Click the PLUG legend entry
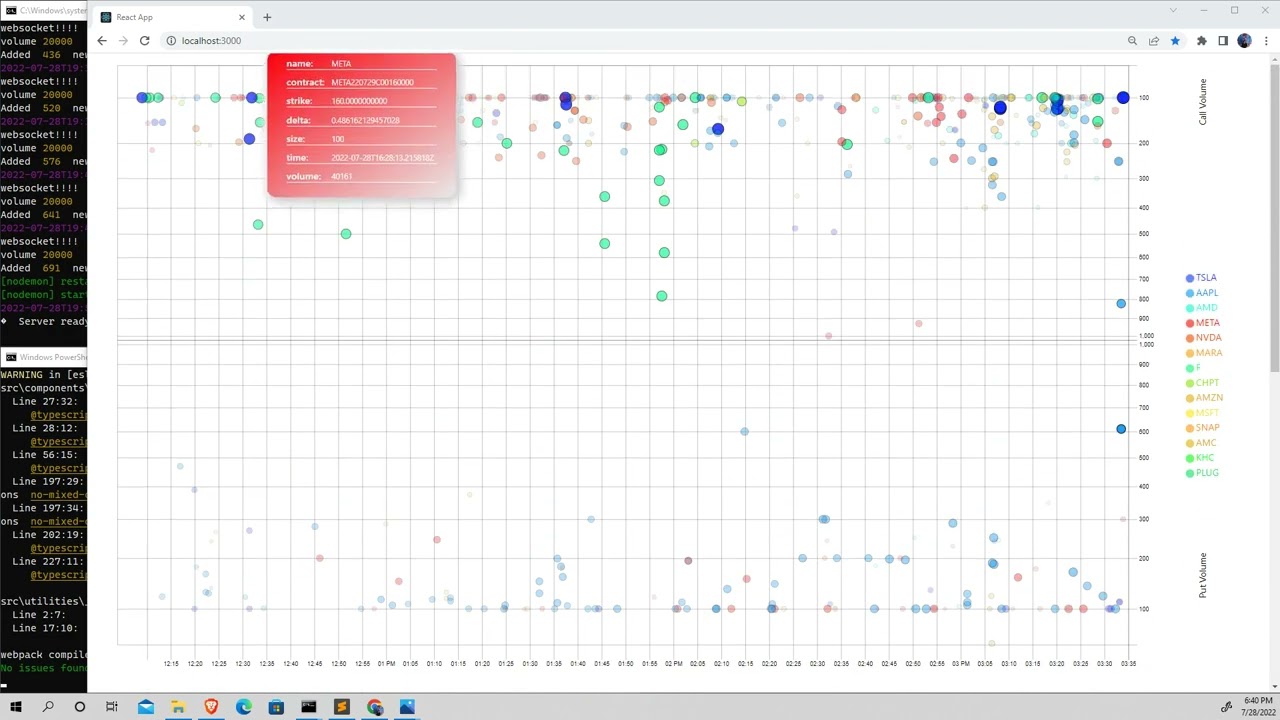Image resolution: width=1280 pixels, height=720 pixels. pos(1202,473)
